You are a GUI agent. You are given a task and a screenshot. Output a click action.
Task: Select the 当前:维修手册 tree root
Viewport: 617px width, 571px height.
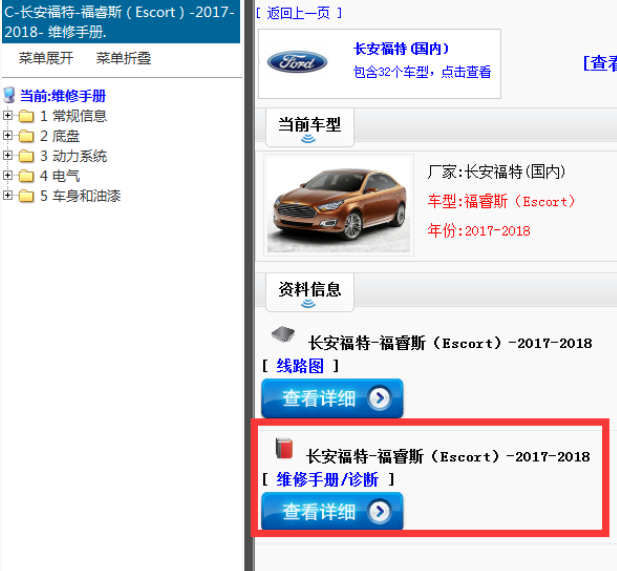point(63,96)
